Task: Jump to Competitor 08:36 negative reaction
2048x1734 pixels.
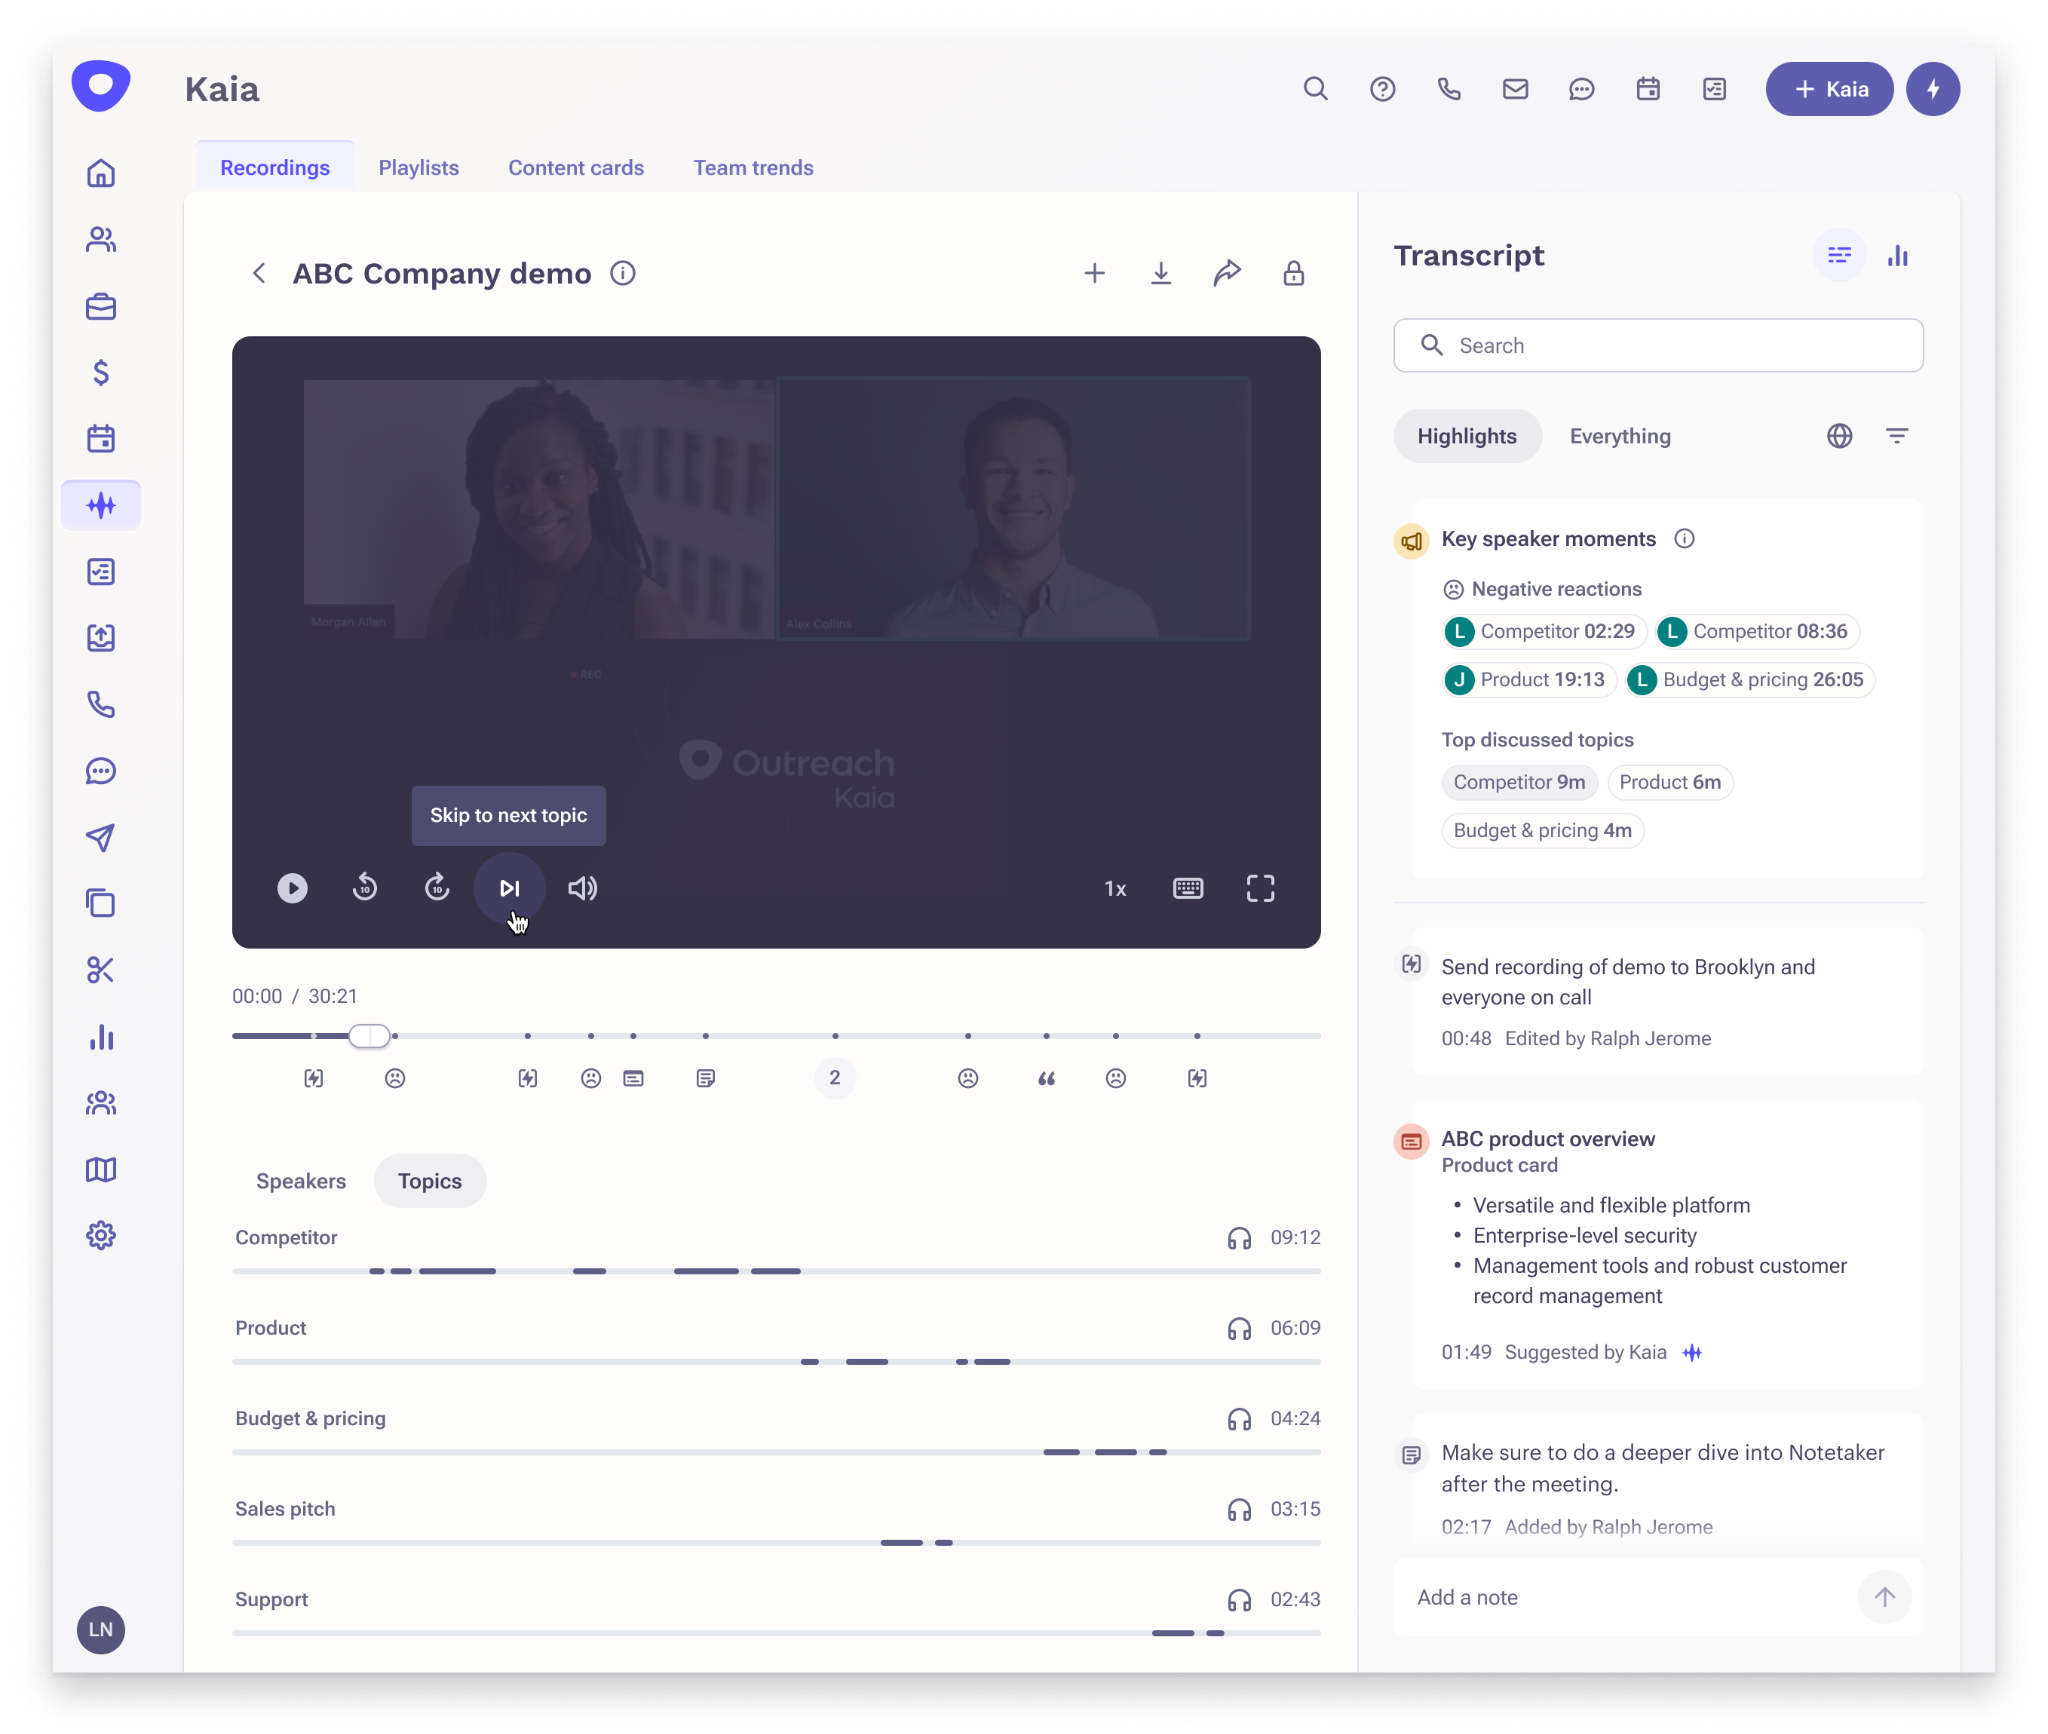Action: [1756, 631]
